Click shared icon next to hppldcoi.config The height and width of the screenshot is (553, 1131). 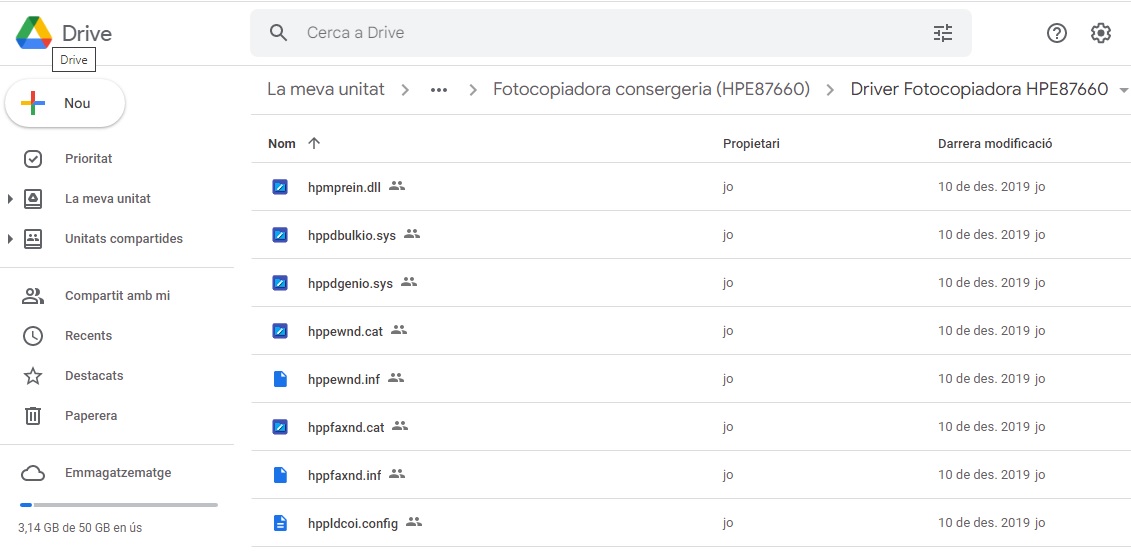click(x=413, y=521)
